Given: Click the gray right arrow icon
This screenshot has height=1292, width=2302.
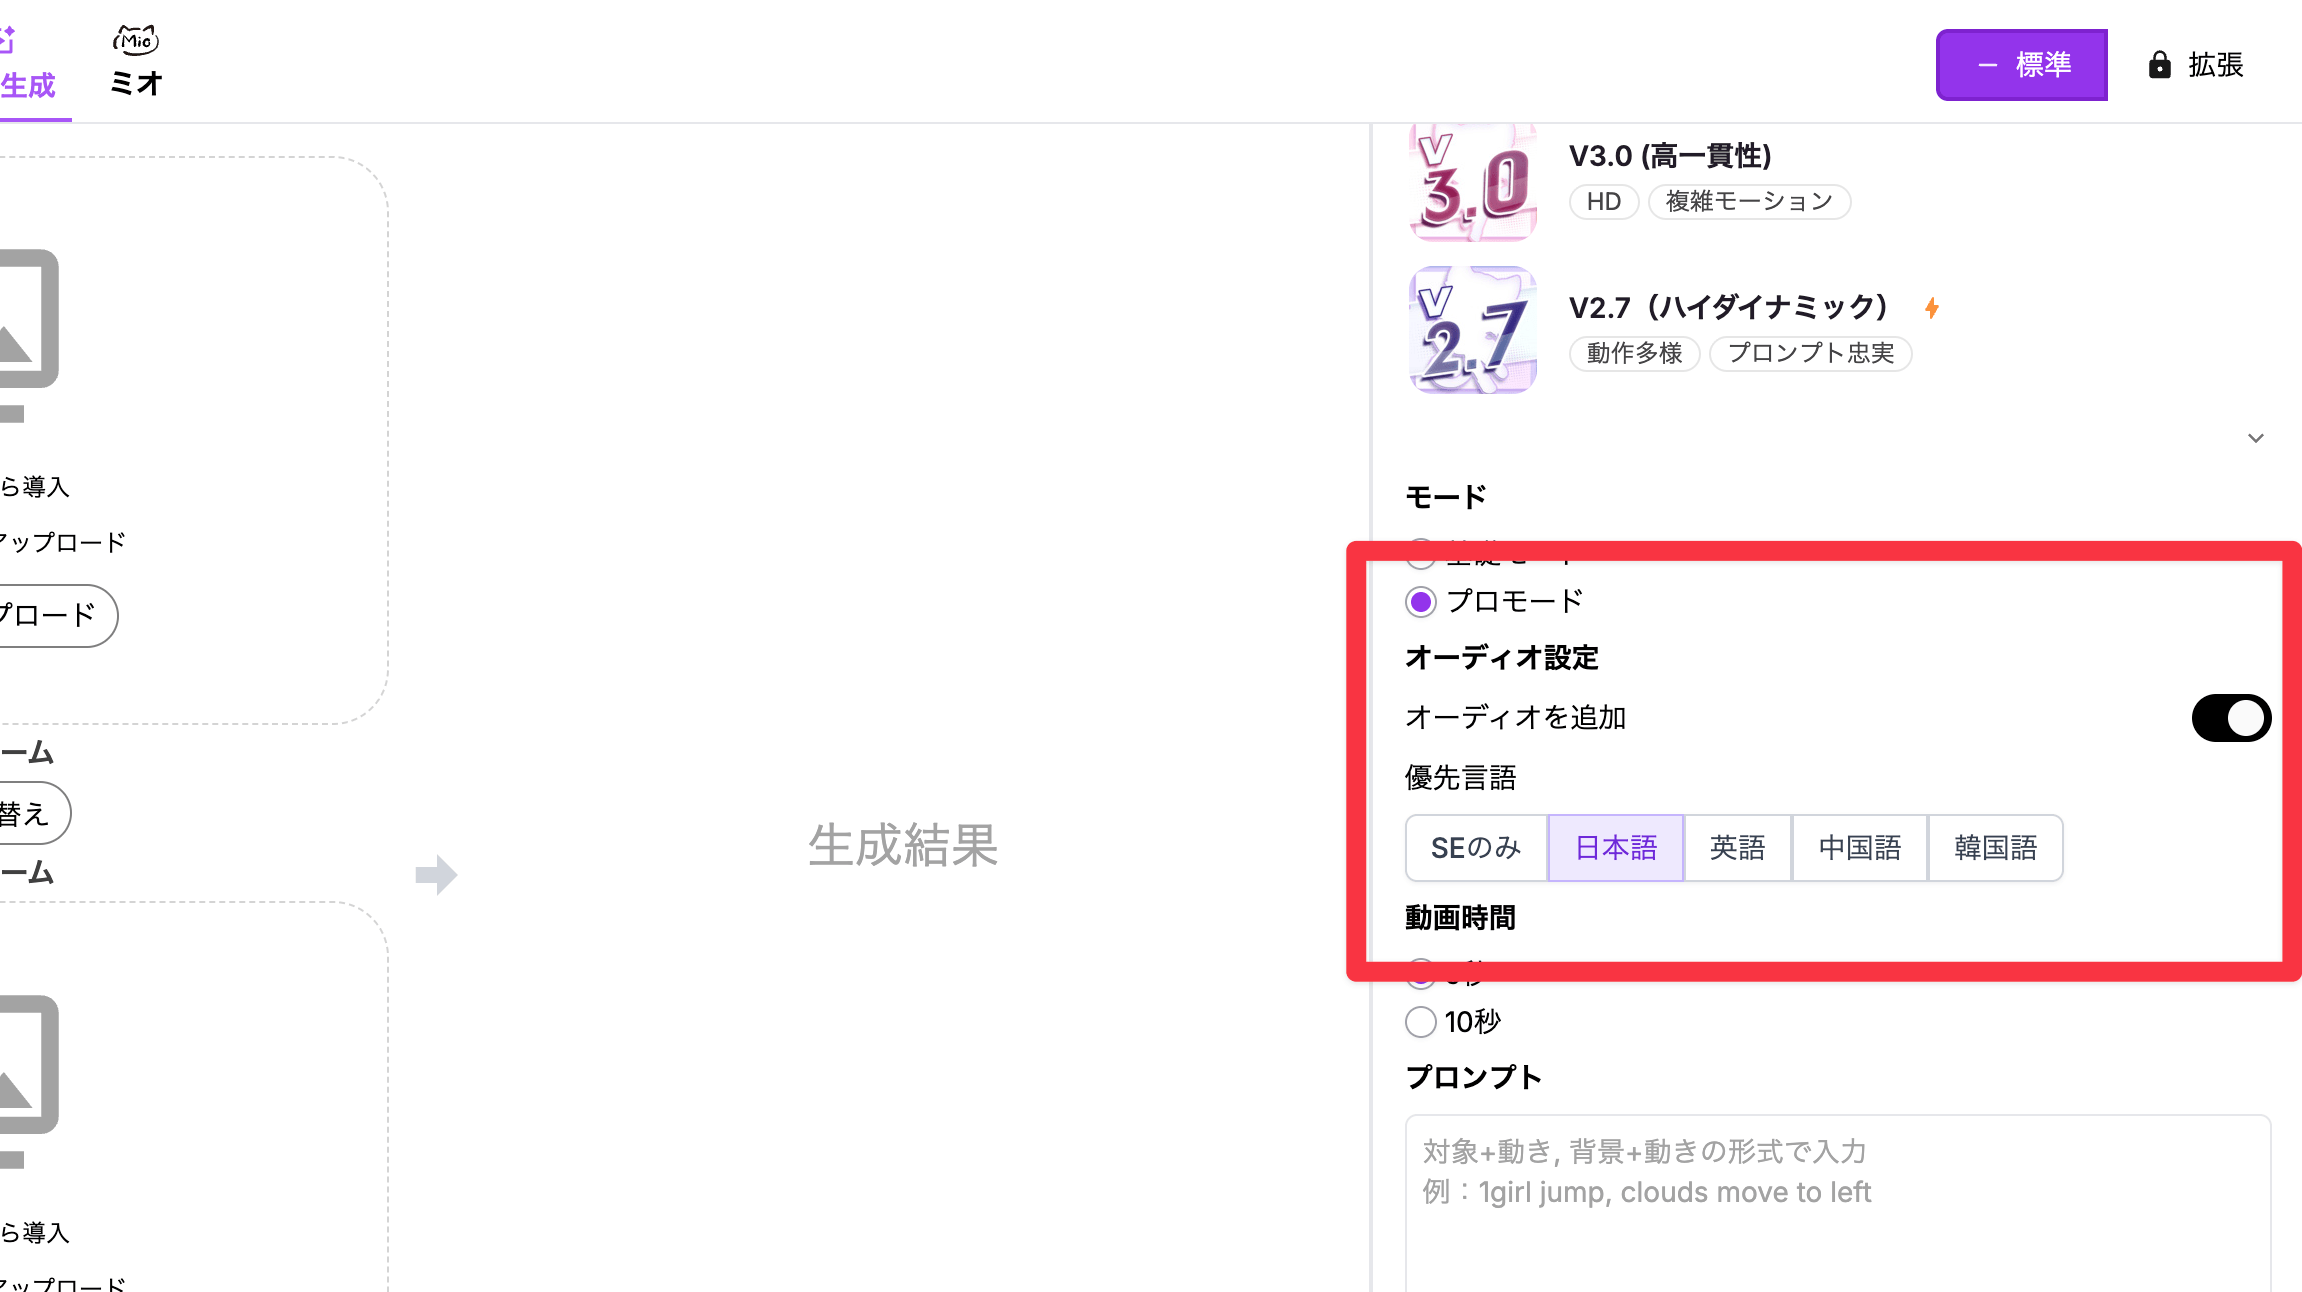Looking at the screenshot, I should (436, 875).
